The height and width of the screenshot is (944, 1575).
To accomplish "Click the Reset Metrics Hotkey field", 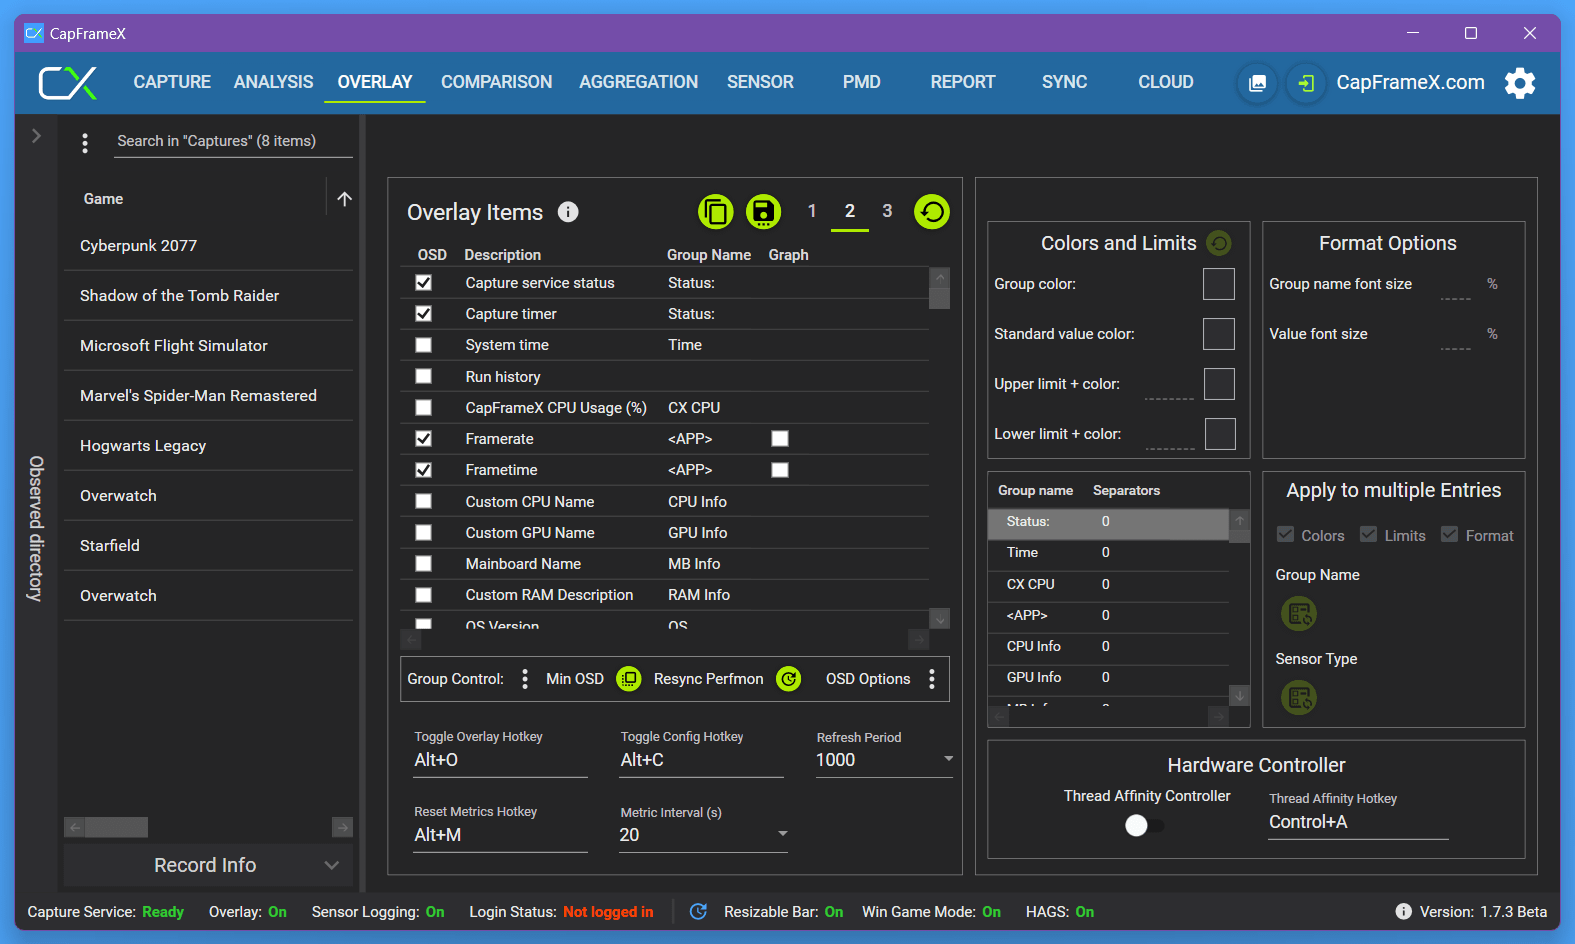I will click(500, 835).
